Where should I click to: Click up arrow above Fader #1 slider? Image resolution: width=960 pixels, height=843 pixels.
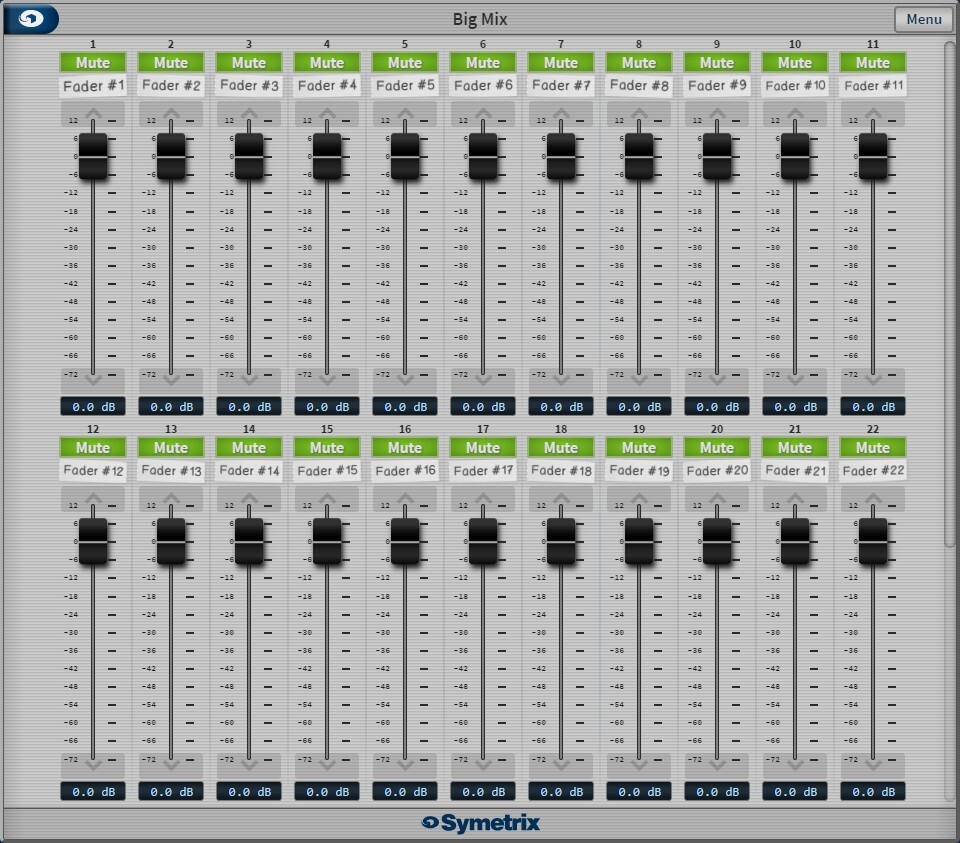pos(93,113)
